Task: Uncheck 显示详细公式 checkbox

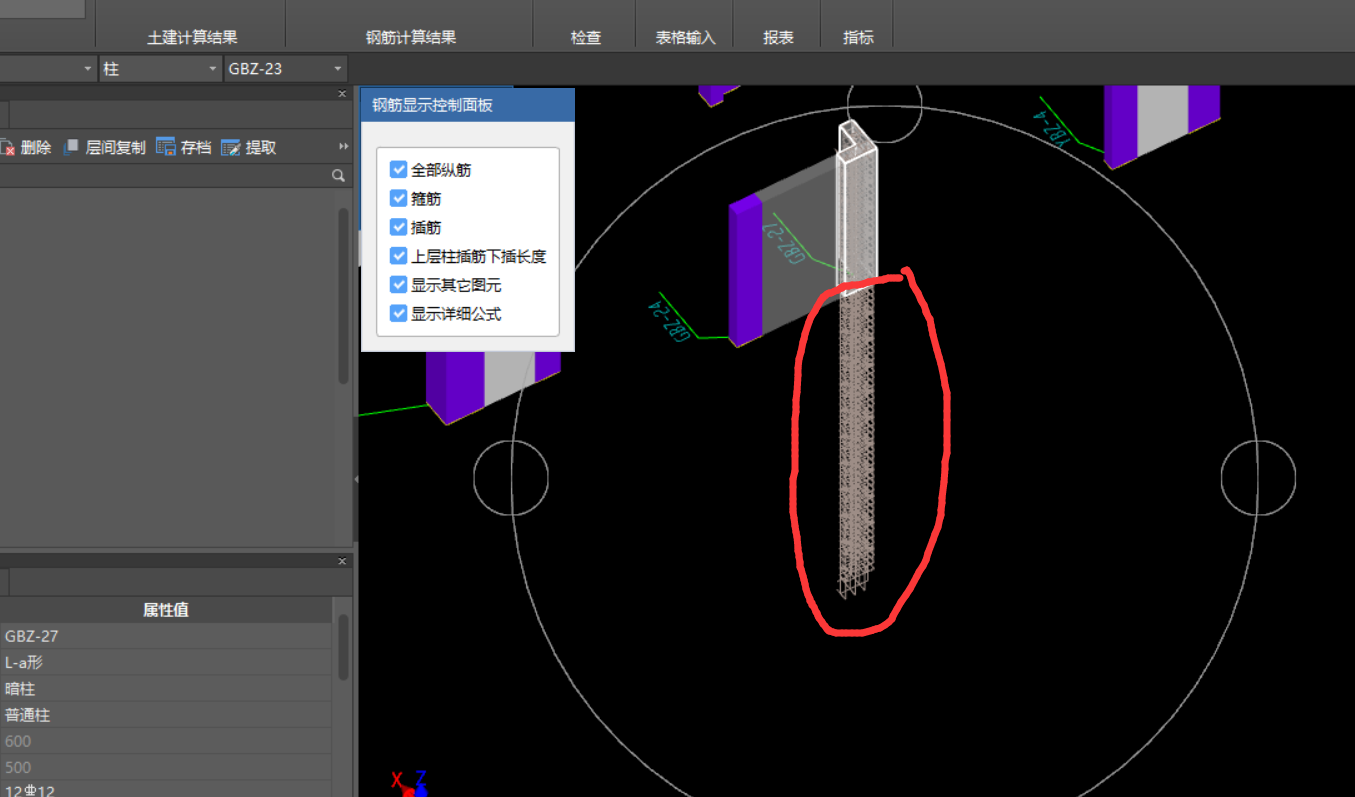Action: click(399, 313)
